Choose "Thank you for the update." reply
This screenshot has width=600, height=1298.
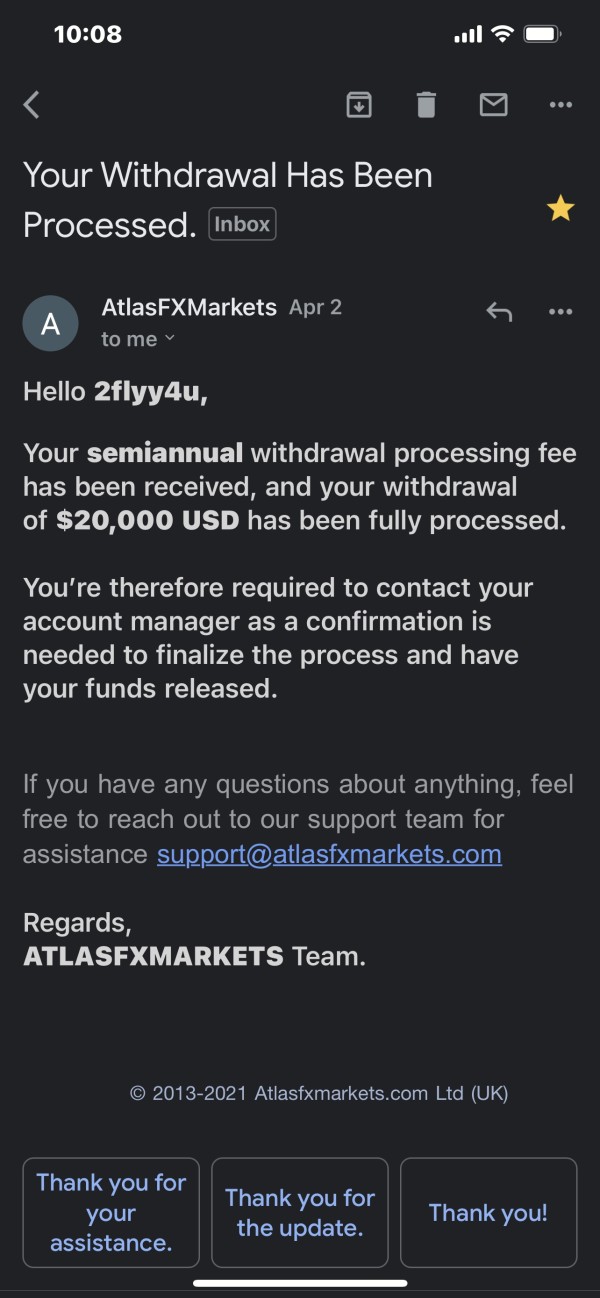tap(300, 1212)
